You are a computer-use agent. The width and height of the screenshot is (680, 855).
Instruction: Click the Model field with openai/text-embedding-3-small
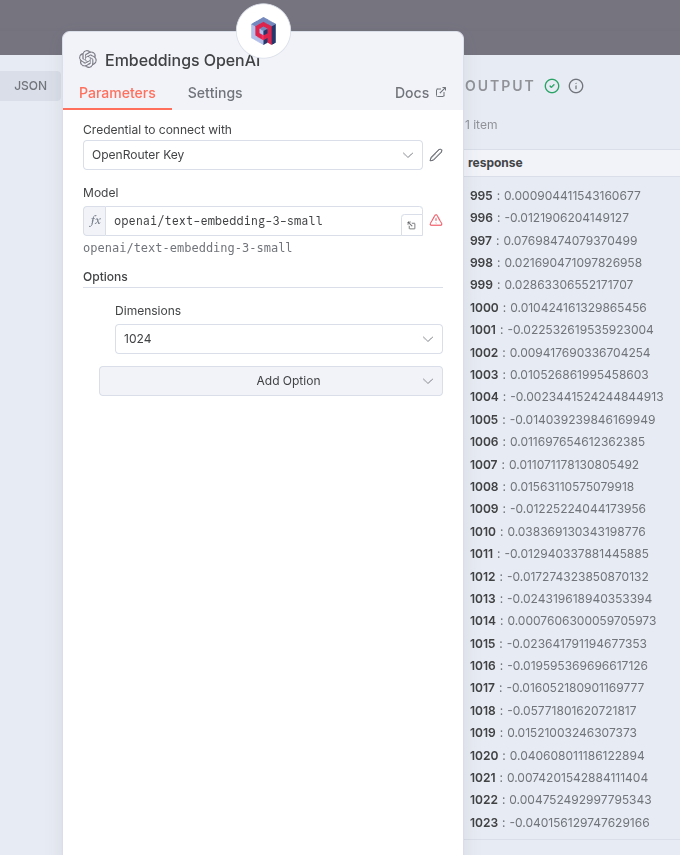point(255,221)
